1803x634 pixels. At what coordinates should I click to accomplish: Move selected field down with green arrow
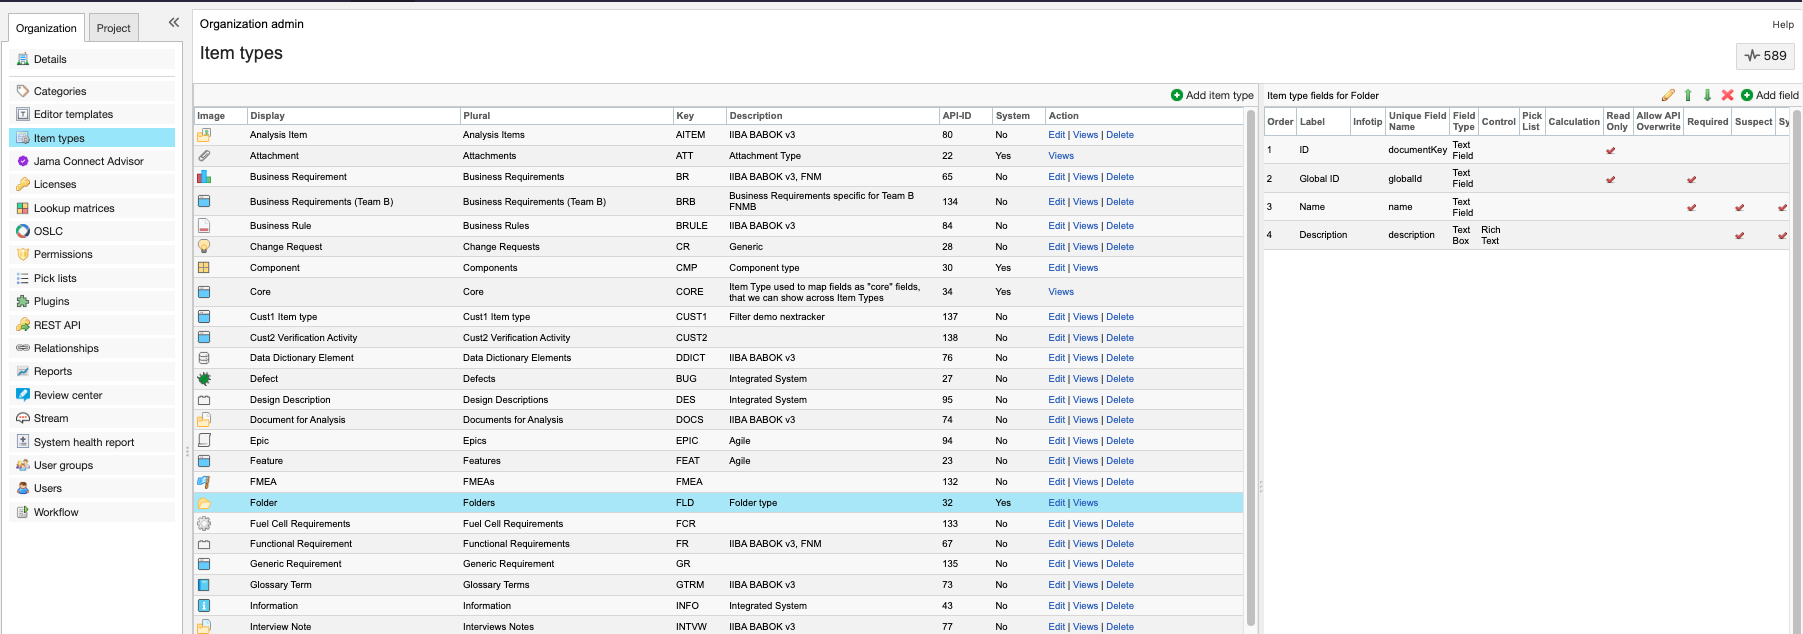tap(1707, 95)
